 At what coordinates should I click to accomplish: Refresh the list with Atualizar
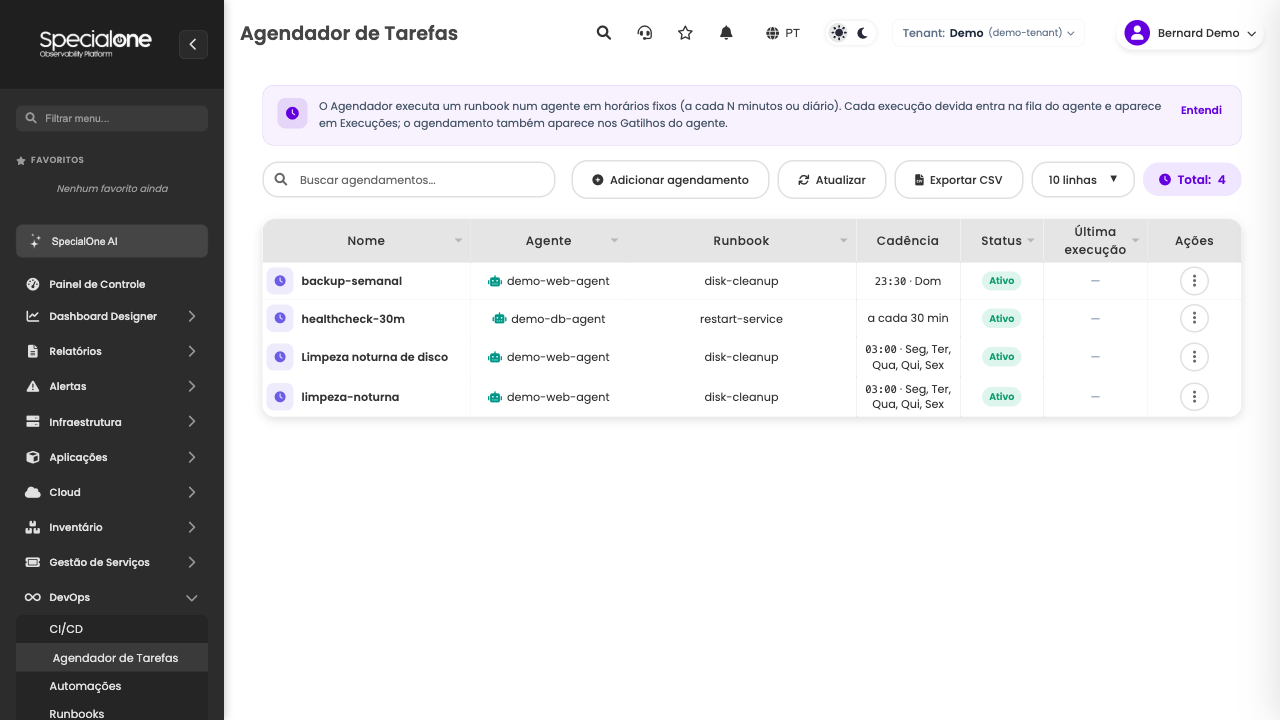point(832,180)
